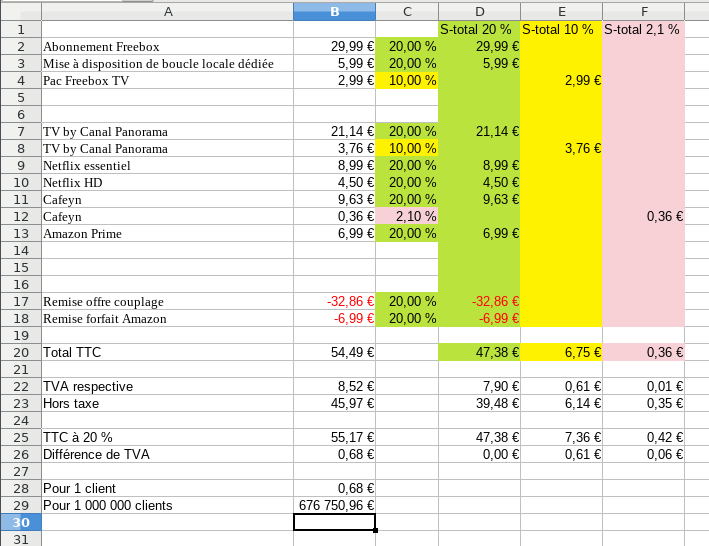Click the 'Pour 1 client' cell

click(x=167, y=489)
